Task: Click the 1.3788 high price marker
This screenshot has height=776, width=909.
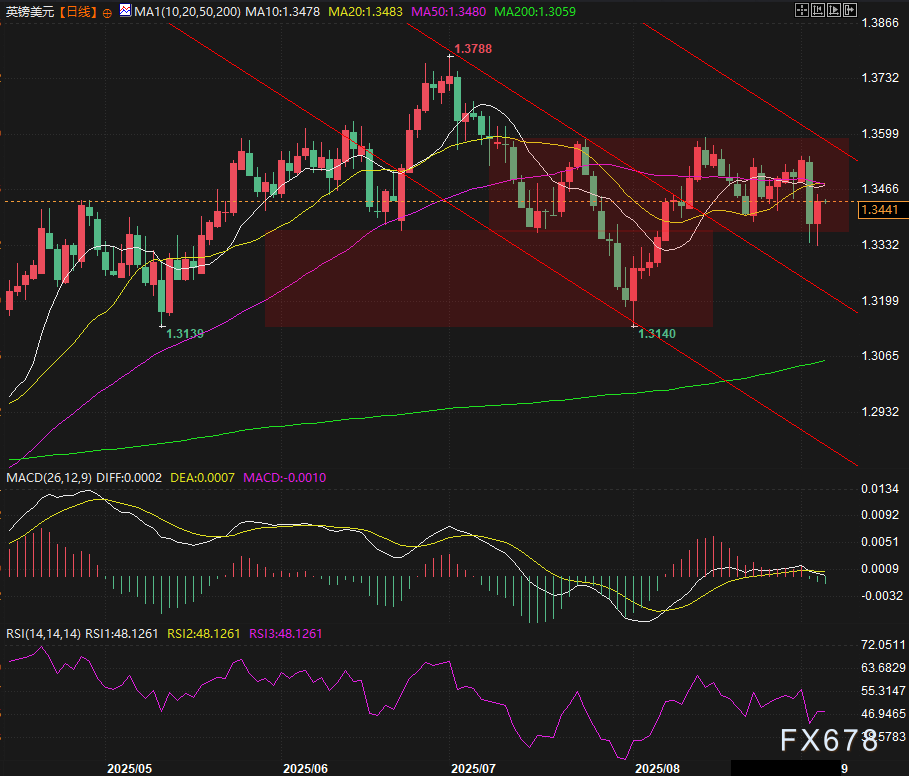Action: pos(473,48)
